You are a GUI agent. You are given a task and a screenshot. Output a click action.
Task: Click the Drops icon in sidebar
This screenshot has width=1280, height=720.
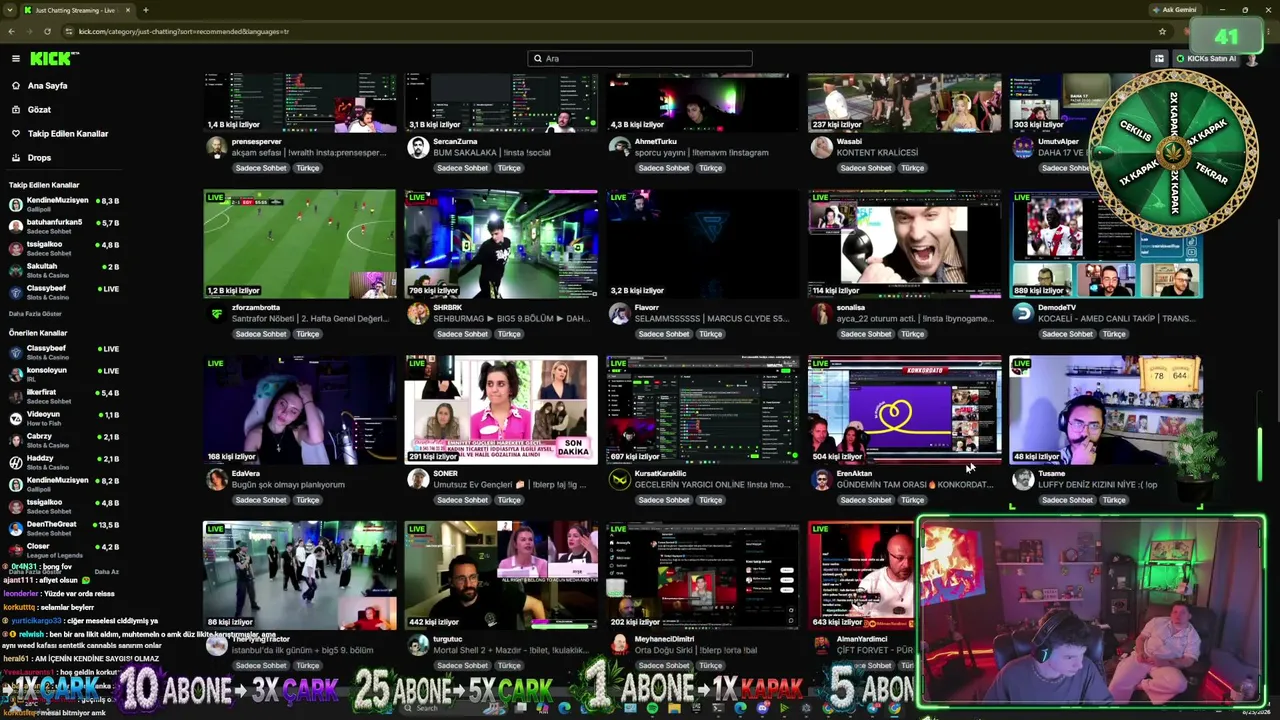(16, 158)
